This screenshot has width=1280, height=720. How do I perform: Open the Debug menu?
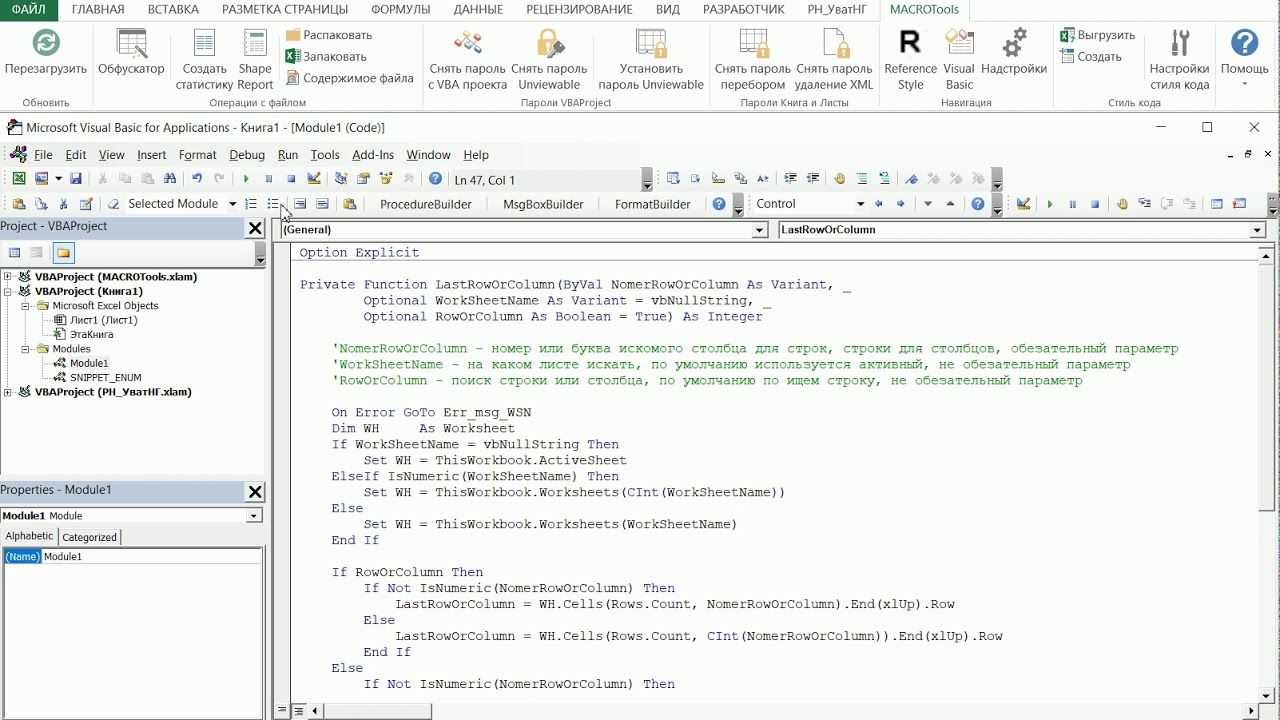pyautogui.click(x=247, y=155)
